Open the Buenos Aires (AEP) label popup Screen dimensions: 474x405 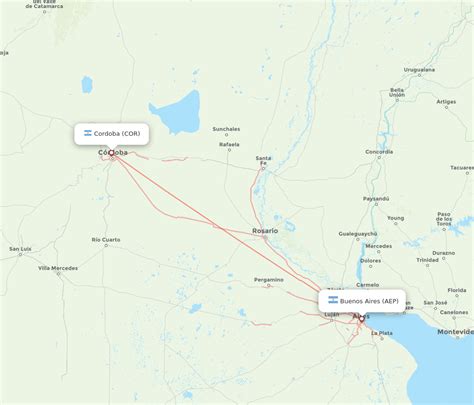click(362, 301)
